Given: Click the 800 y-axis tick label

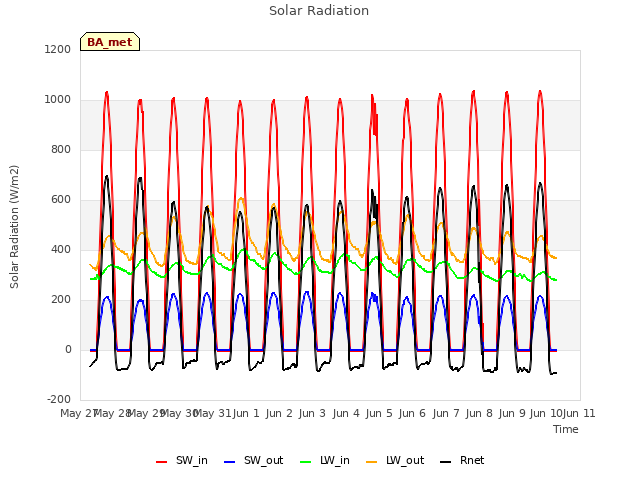Looking at the screenshot, I should pos(61,149).
